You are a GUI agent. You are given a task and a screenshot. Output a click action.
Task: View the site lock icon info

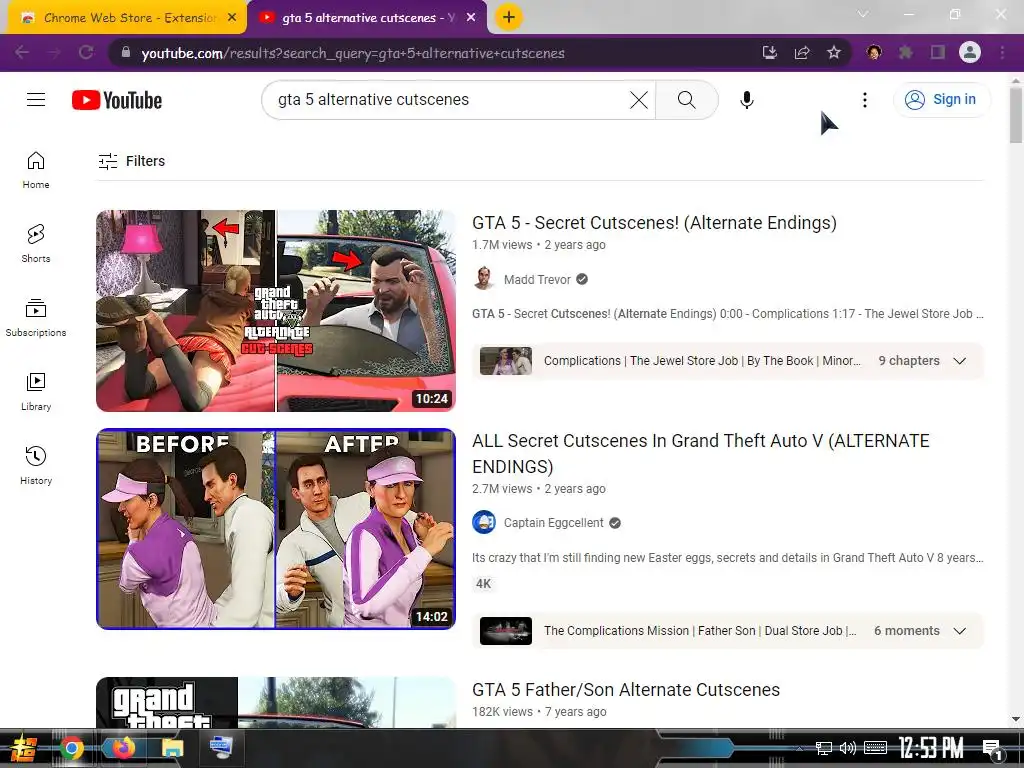click(x=126, y=53)
